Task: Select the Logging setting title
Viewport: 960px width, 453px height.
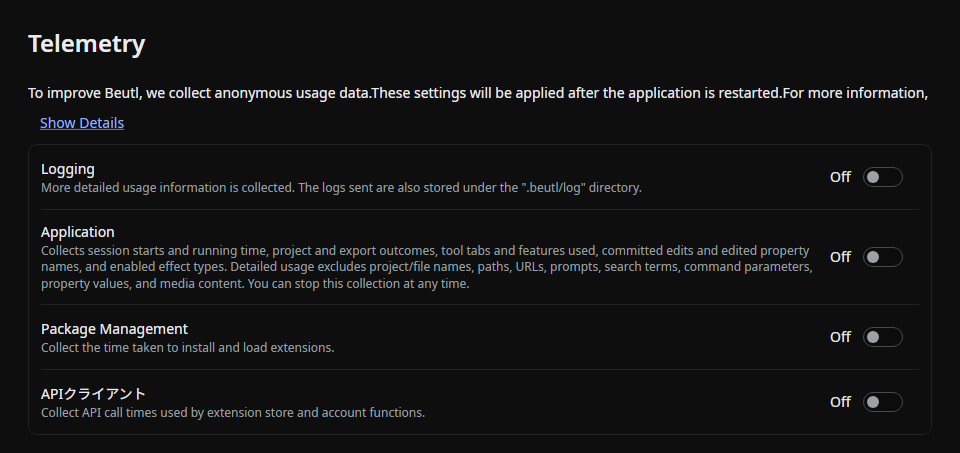Action: pos(68,169)
